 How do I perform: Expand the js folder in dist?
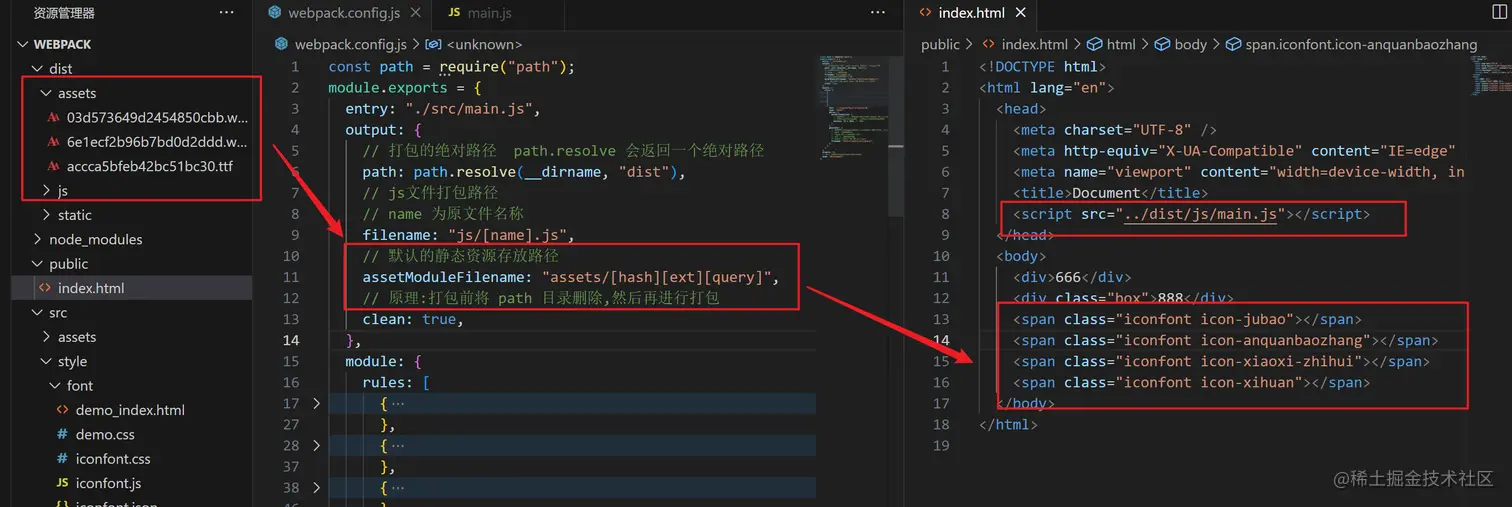(45, 190)
